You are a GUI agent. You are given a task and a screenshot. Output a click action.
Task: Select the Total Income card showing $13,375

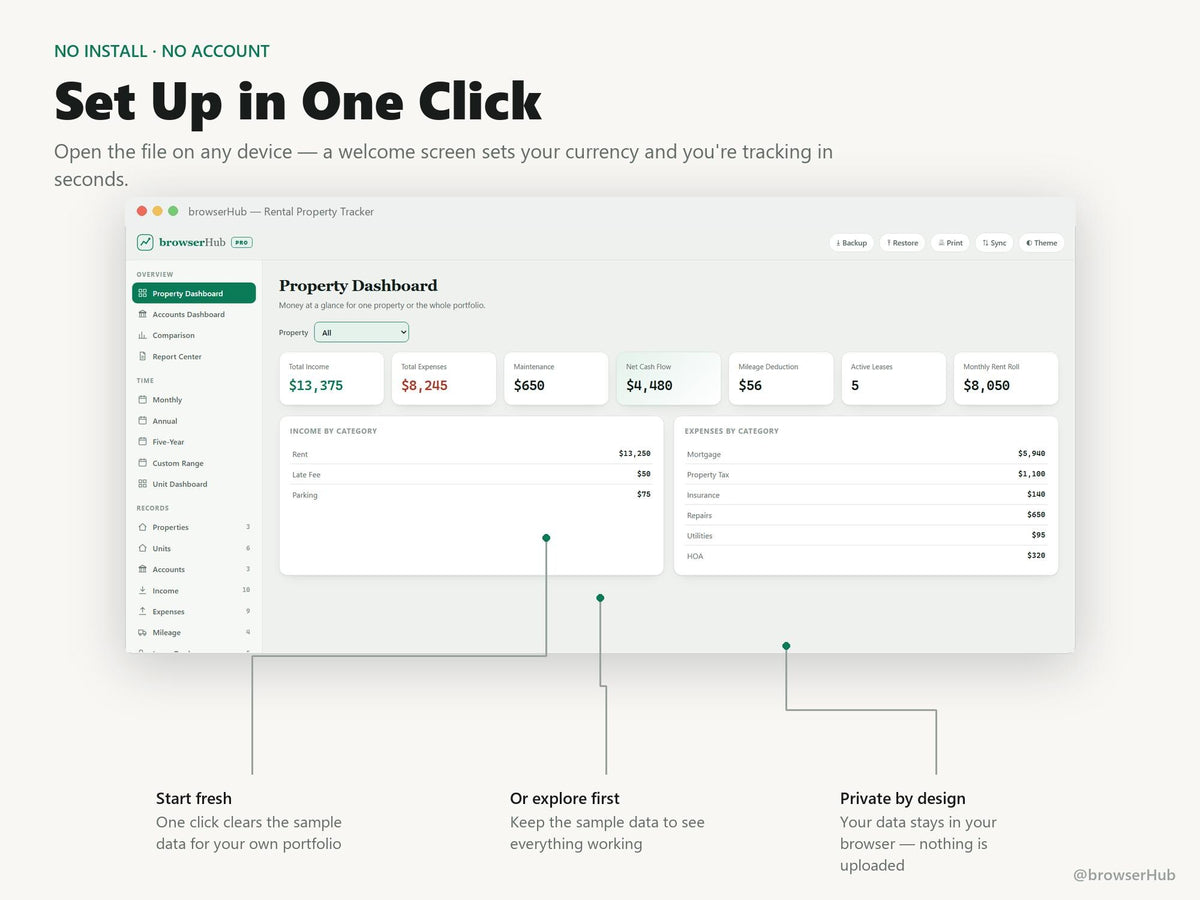(x=331, y=378)
